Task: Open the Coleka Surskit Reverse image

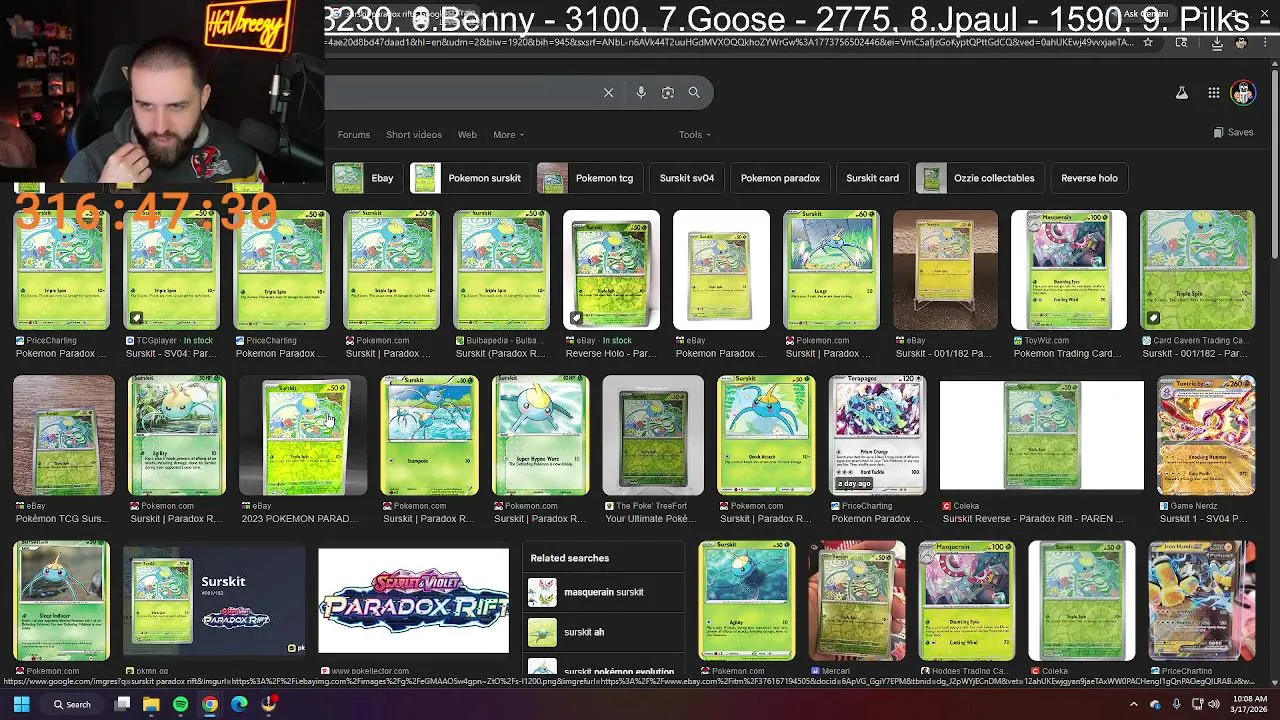Action: pyautogui.click(x=1041, y=435)
